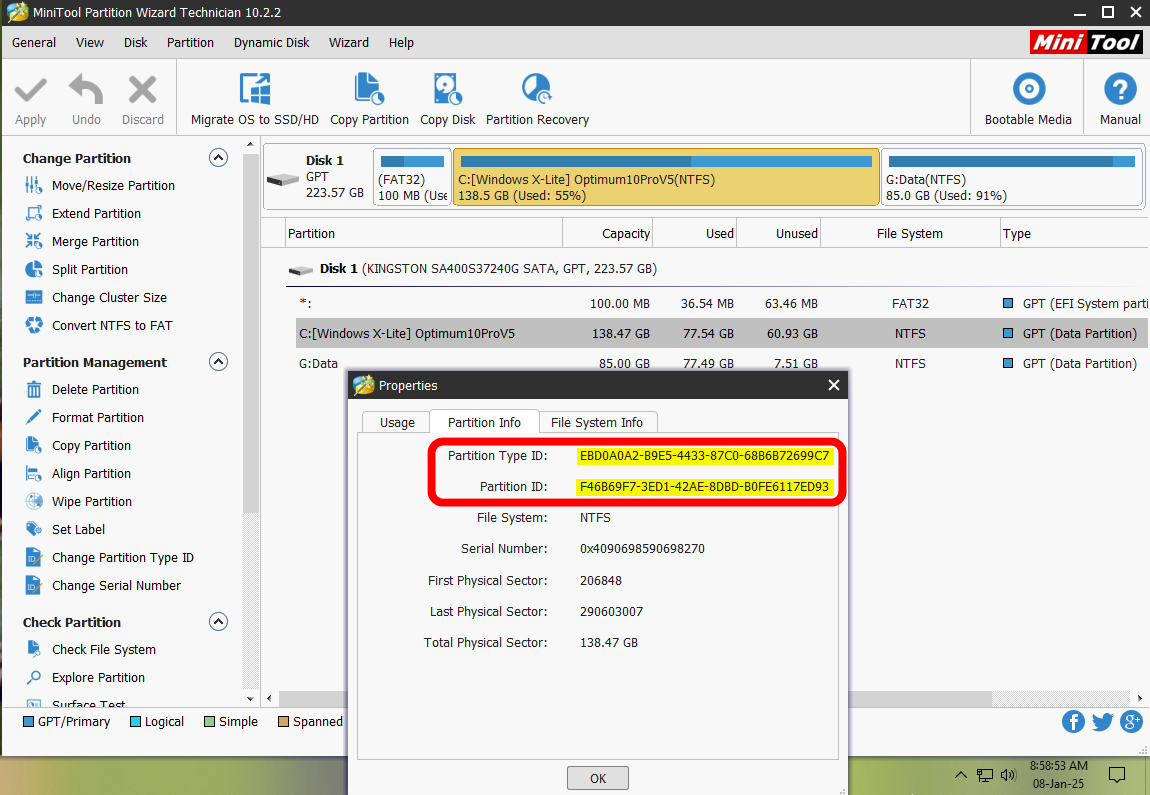This screenshot has height=795, width=1150.
Task: Choose Align Partition
Action: pos(91,473)
